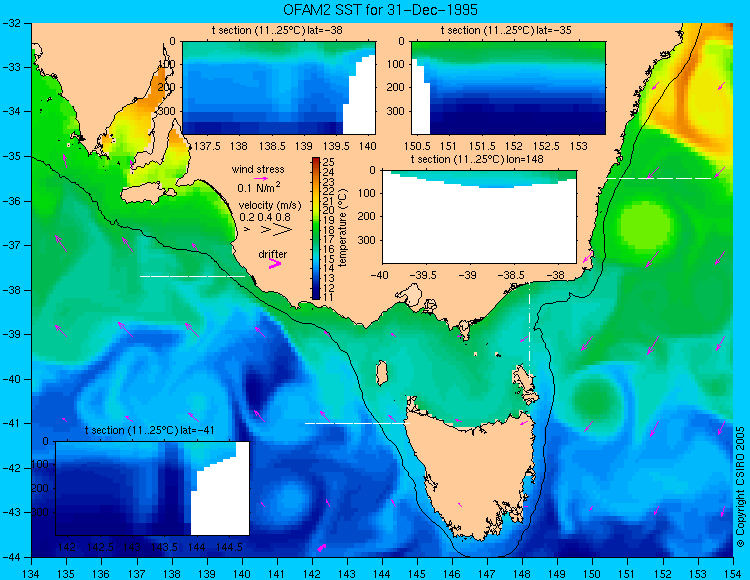This screenshot has height=580, width=750.
Task: Click the 139.5 label in the lat=-38 inset
Action: point(337,146)
